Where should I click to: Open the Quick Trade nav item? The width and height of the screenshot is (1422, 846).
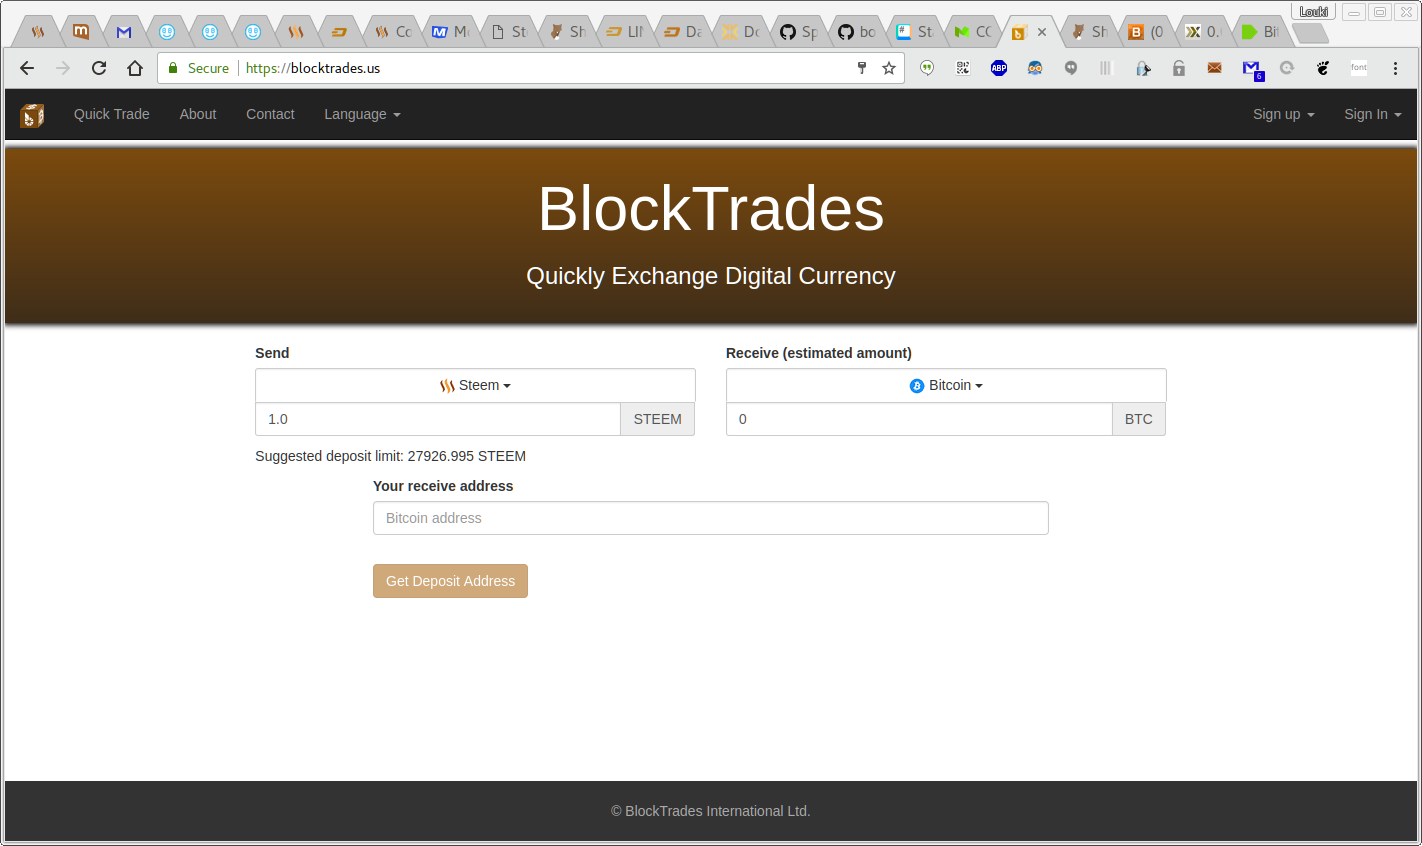click(x=112, y=114)
